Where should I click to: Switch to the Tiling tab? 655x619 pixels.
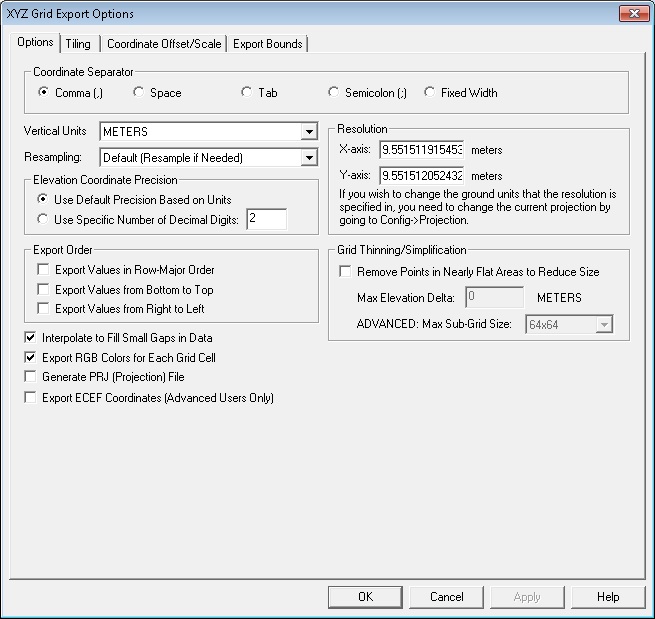(x=78, y=44)
